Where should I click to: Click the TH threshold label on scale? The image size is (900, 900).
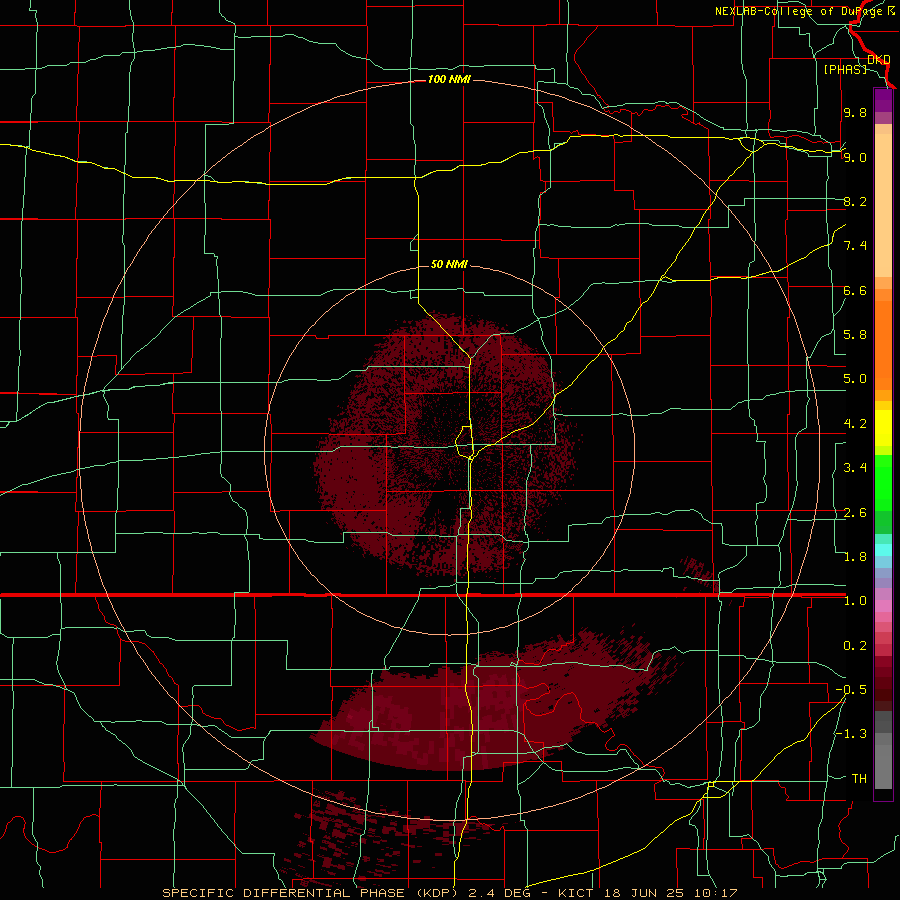tap(859, 779)
